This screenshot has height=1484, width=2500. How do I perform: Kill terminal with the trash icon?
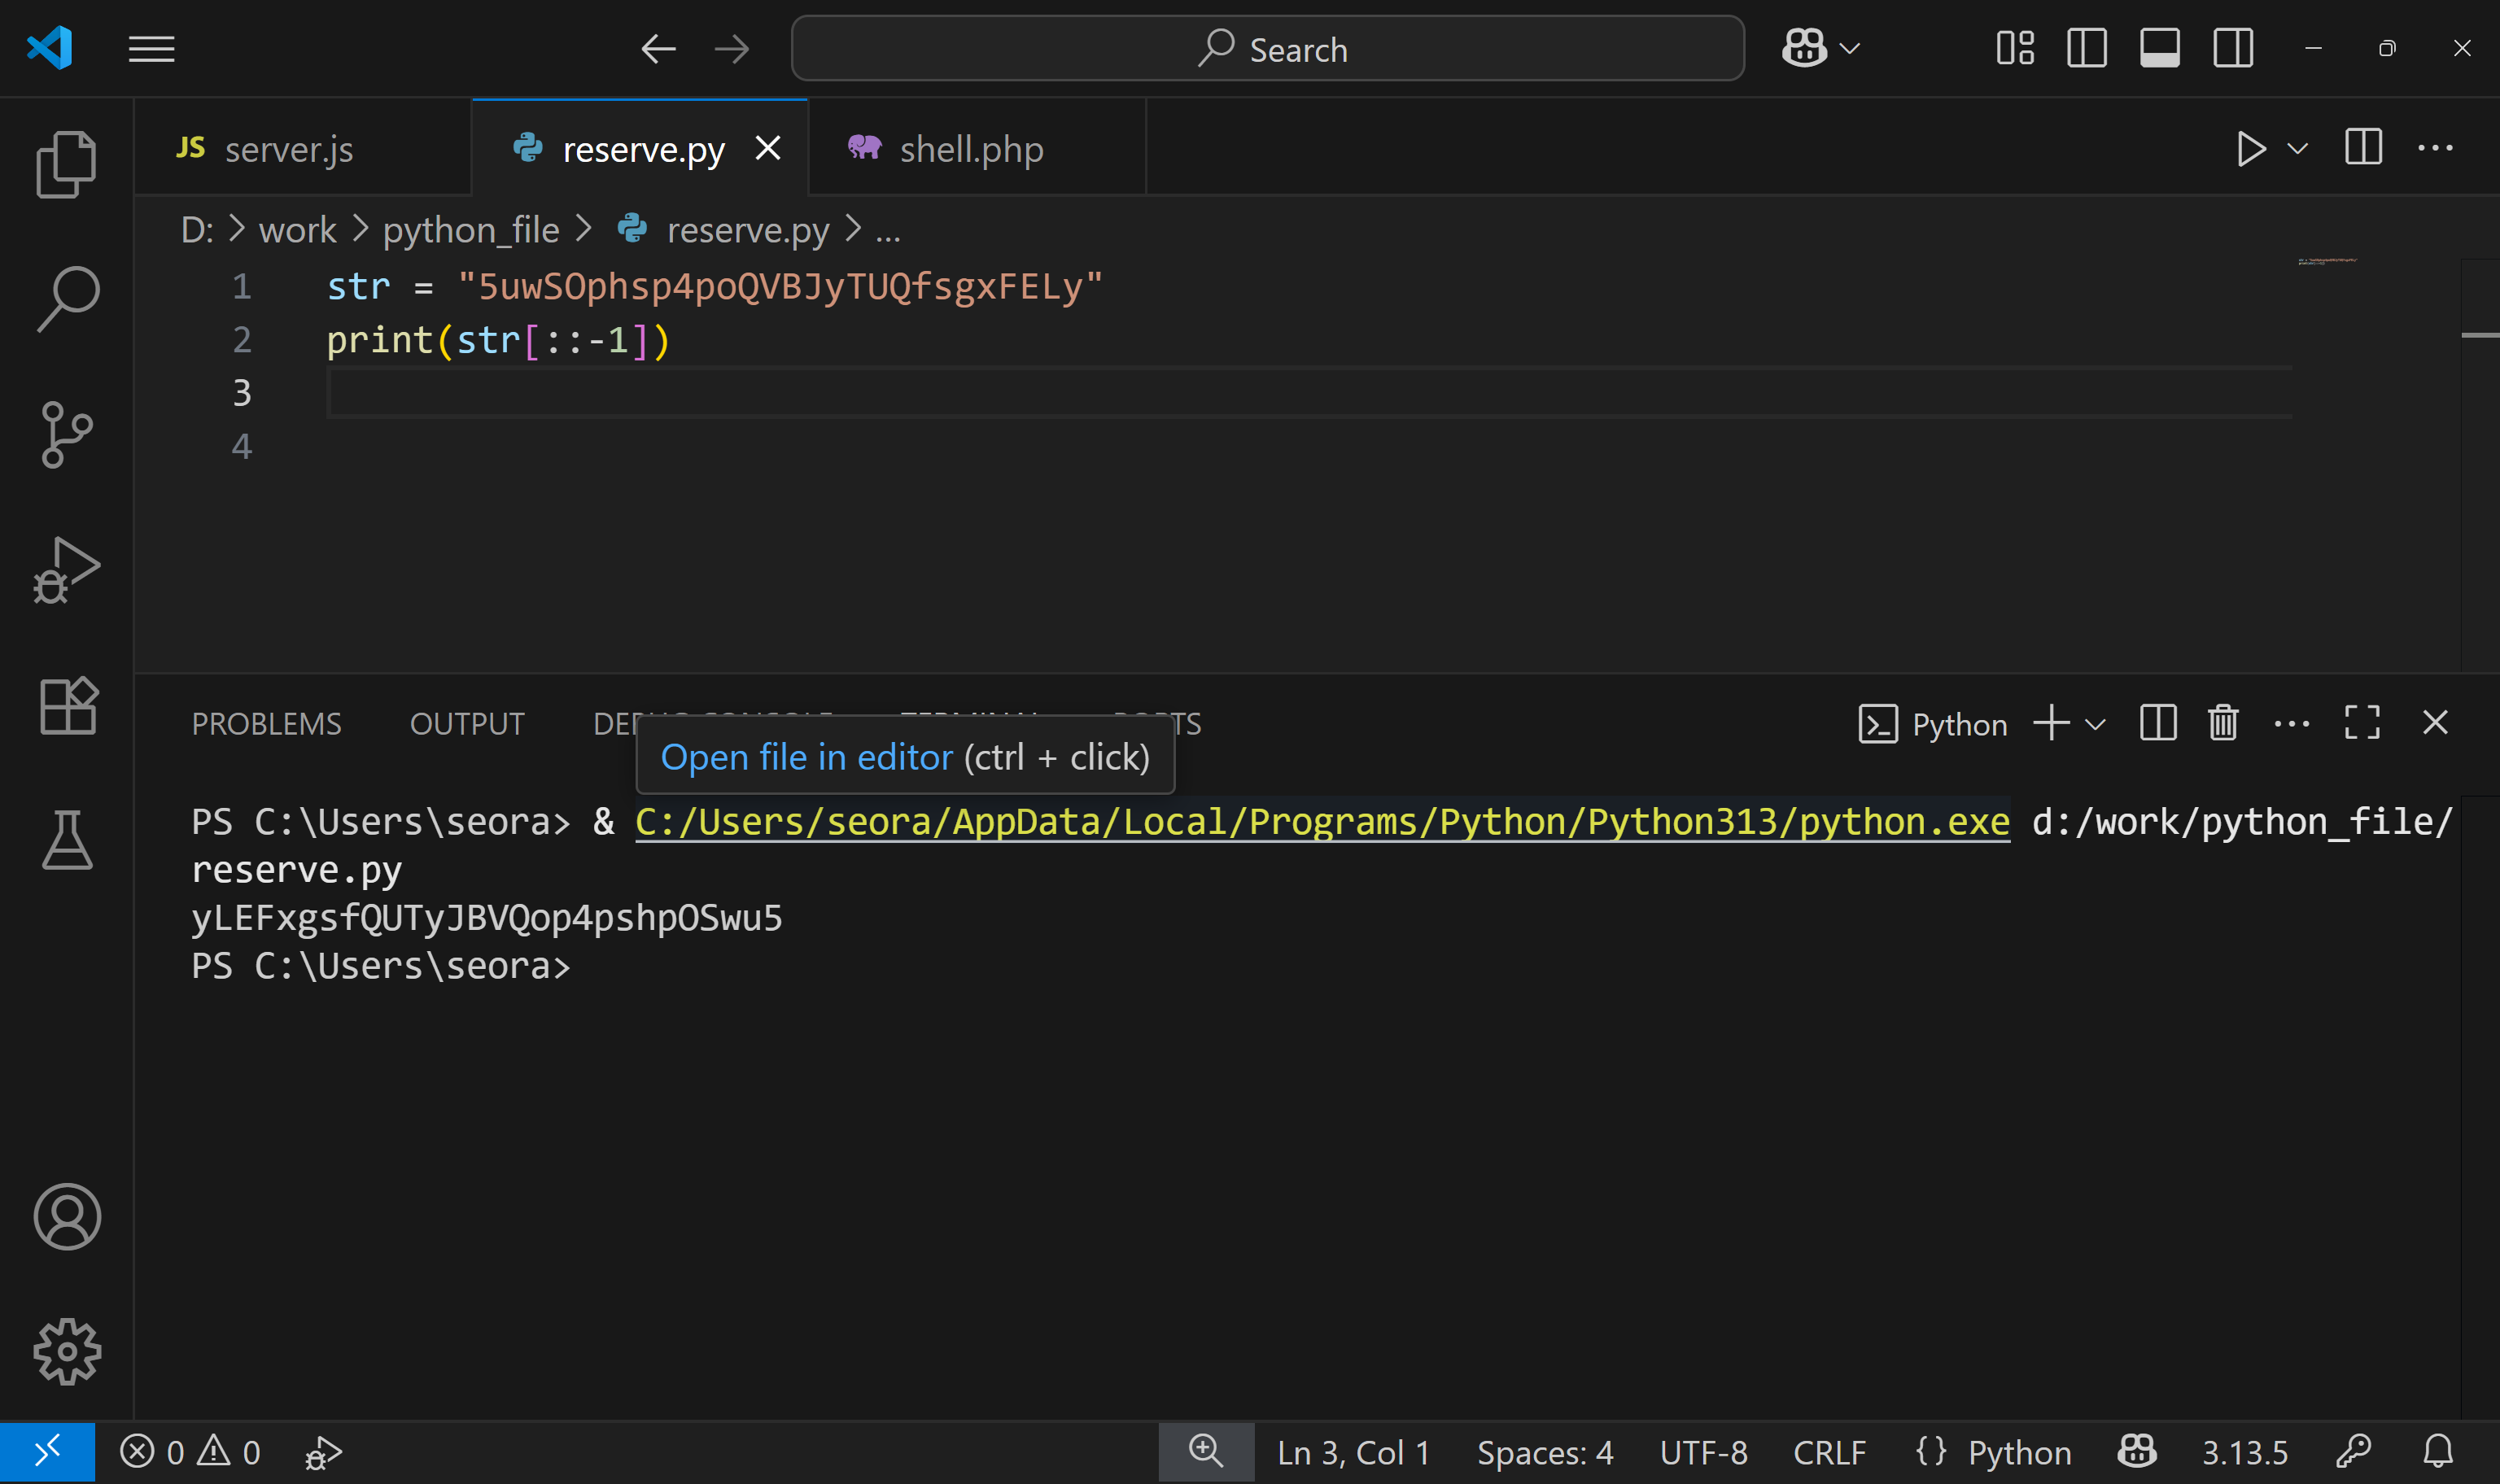[x=2222, y=723]
